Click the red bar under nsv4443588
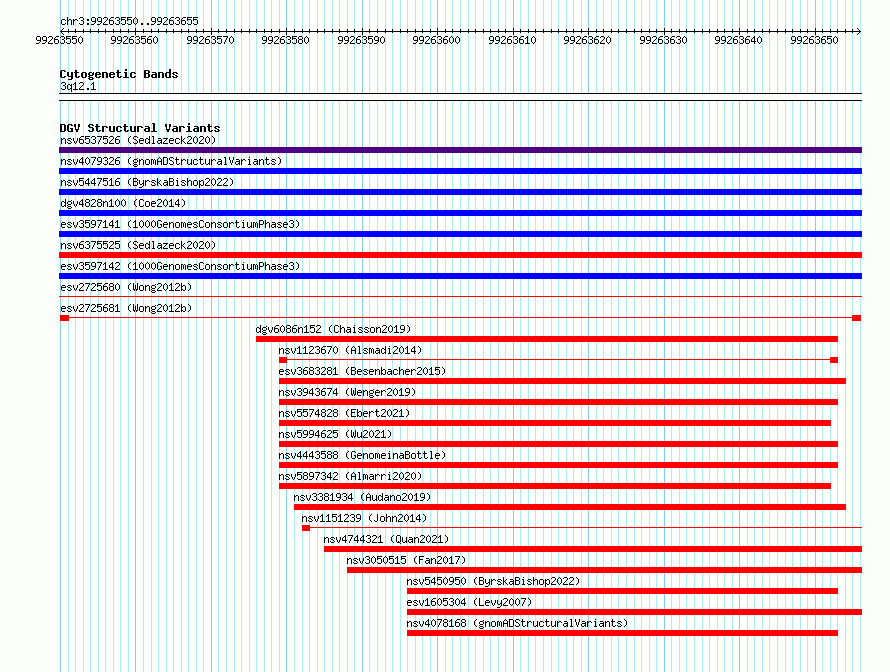The width and height of the screenshot is (890, 672). pyautogui.click(x=559, y=465)
